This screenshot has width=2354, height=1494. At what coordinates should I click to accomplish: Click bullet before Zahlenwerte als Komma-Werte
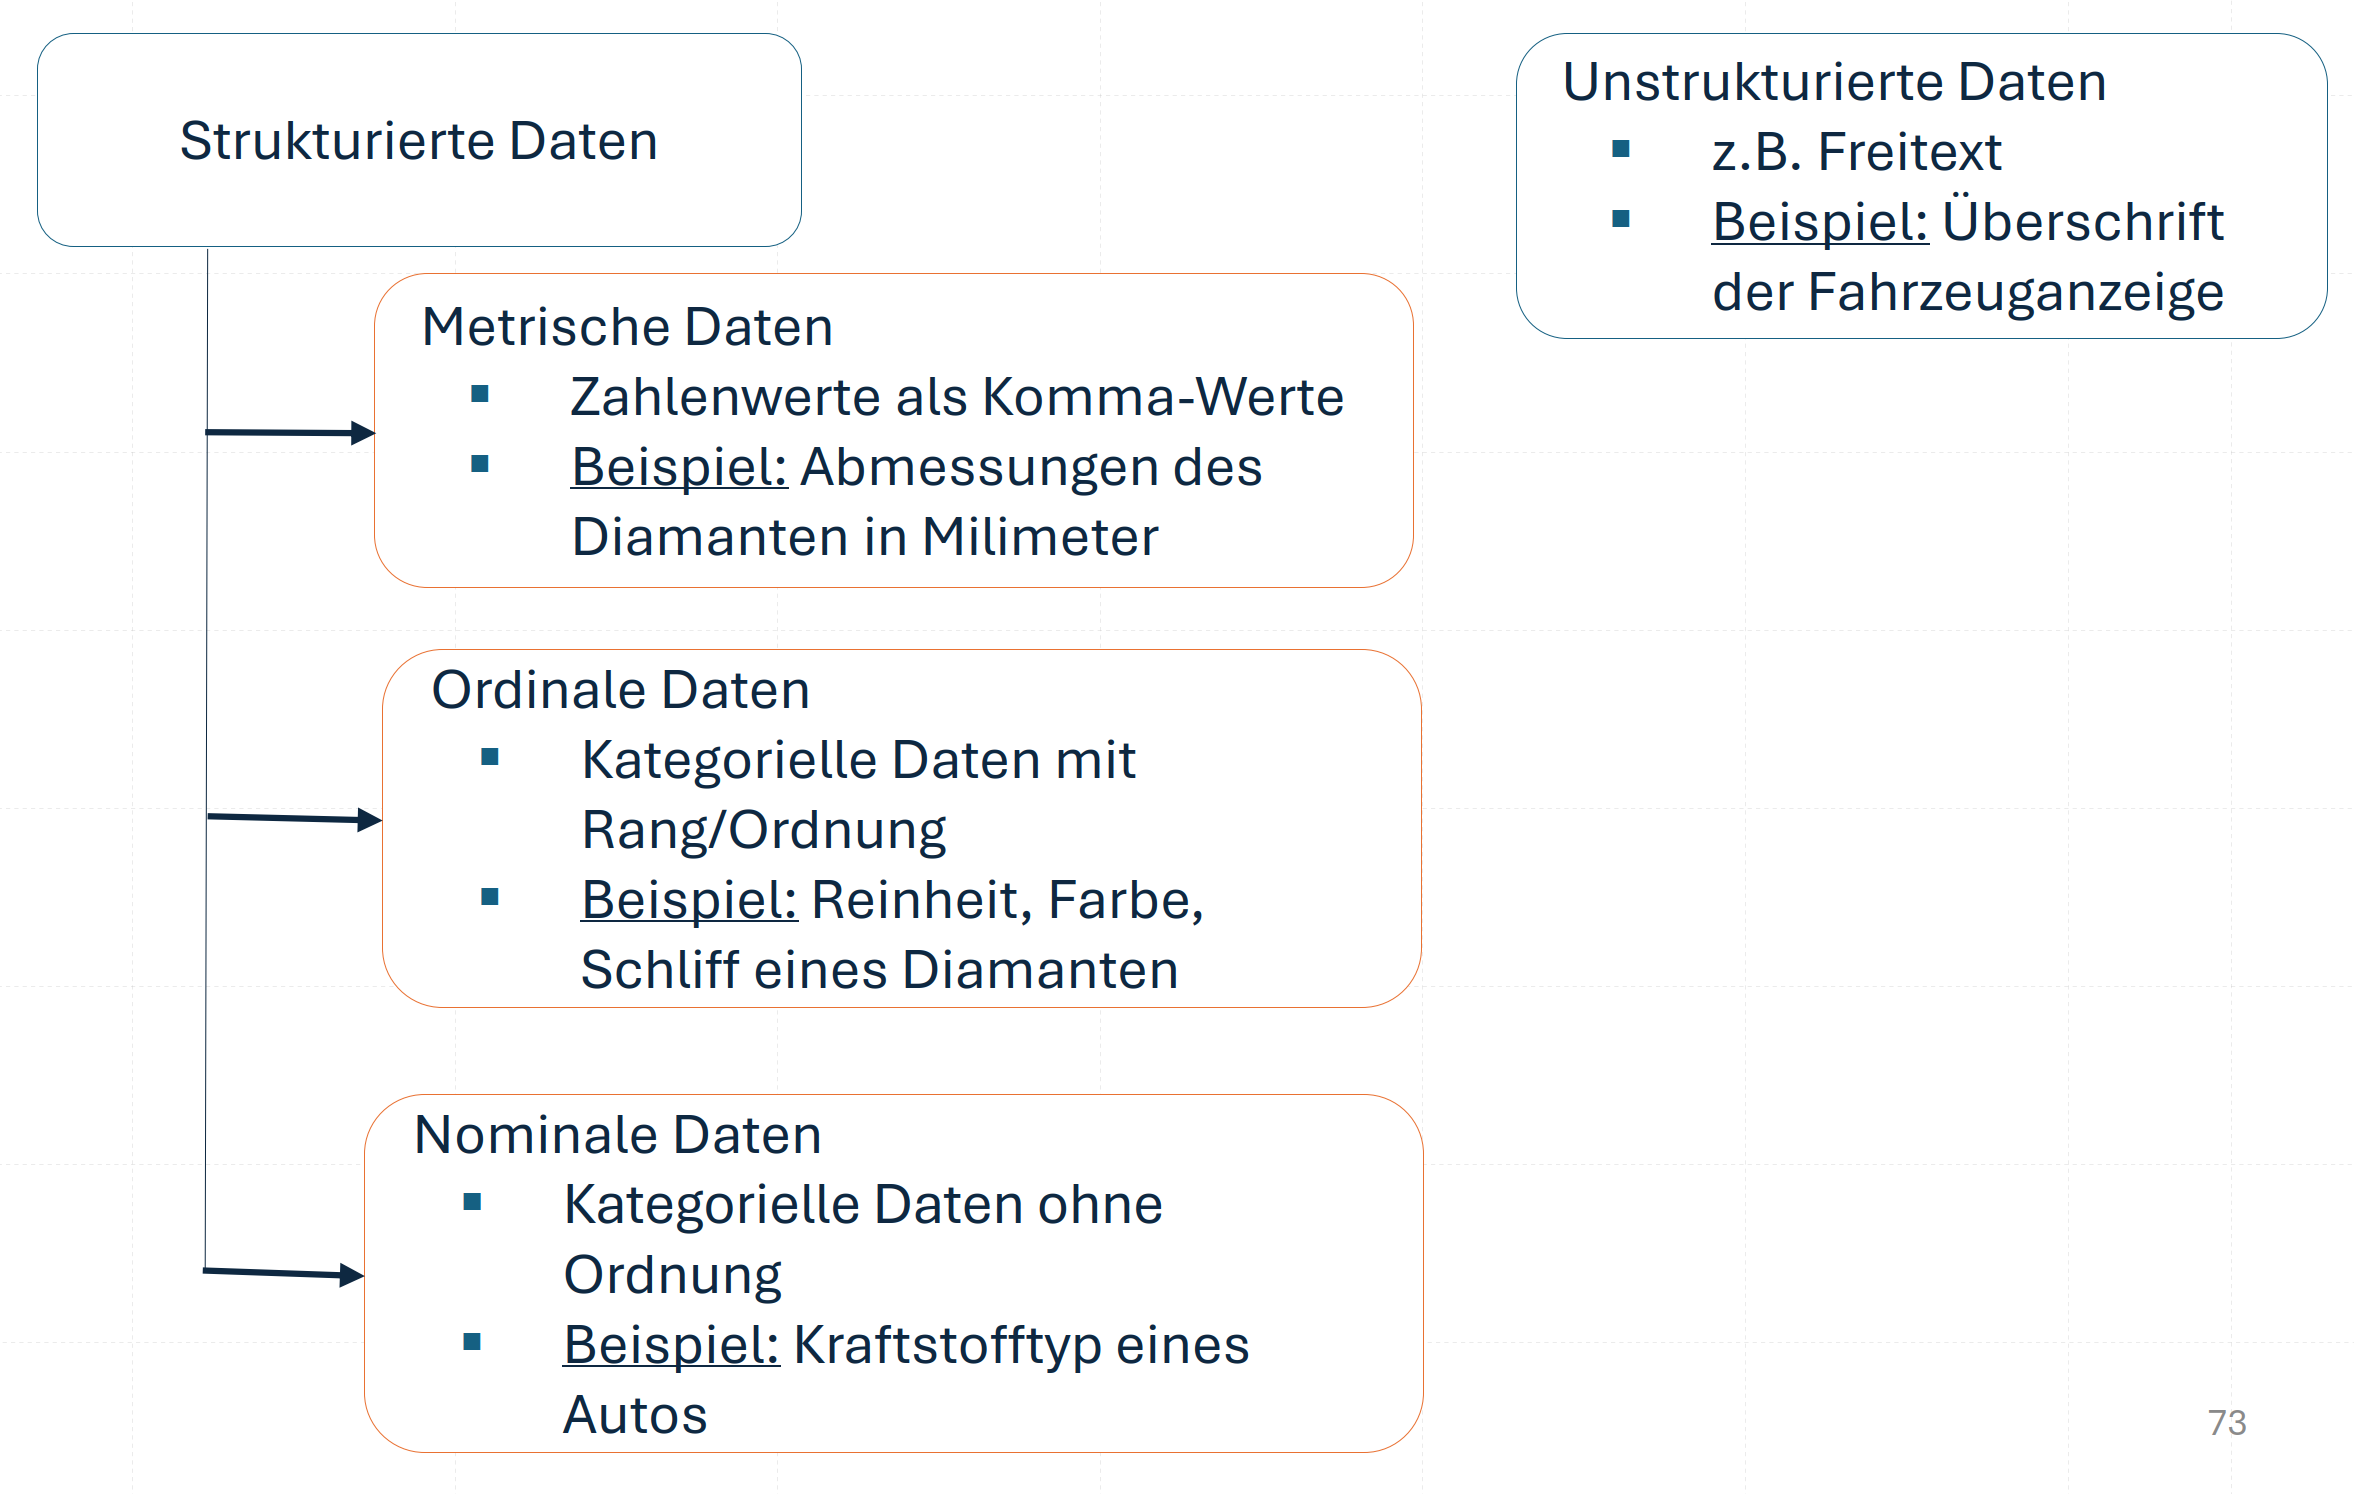(x=480, y=394)
